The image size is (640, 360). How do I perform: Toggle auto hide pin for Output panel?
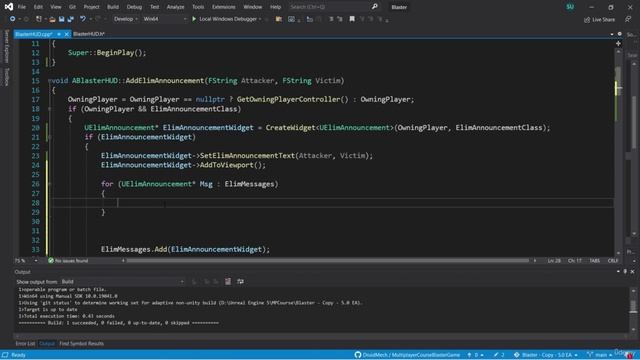[625, 271]
